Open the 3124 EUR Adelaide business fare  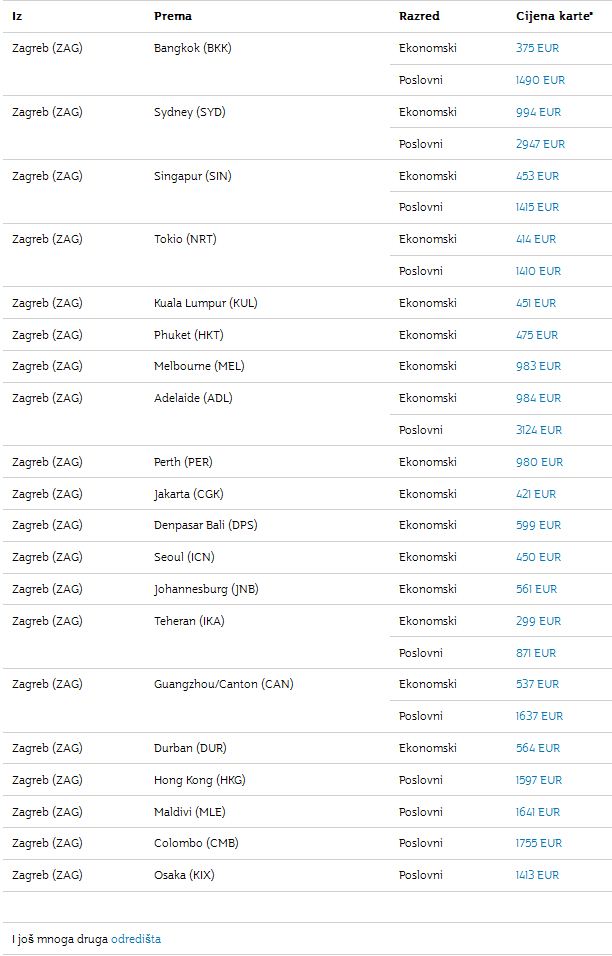pos(539,430)
